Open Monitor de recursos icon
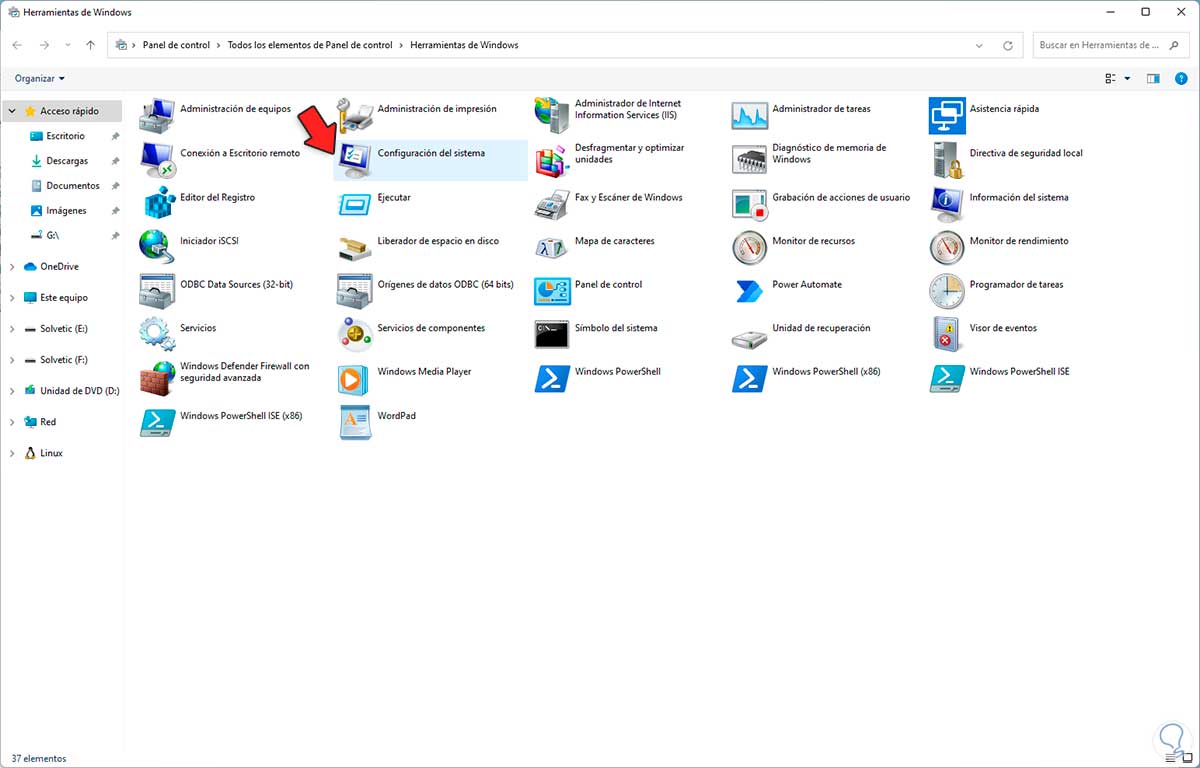Viewport: 1200px width, 768px height. tap(749, 247)
